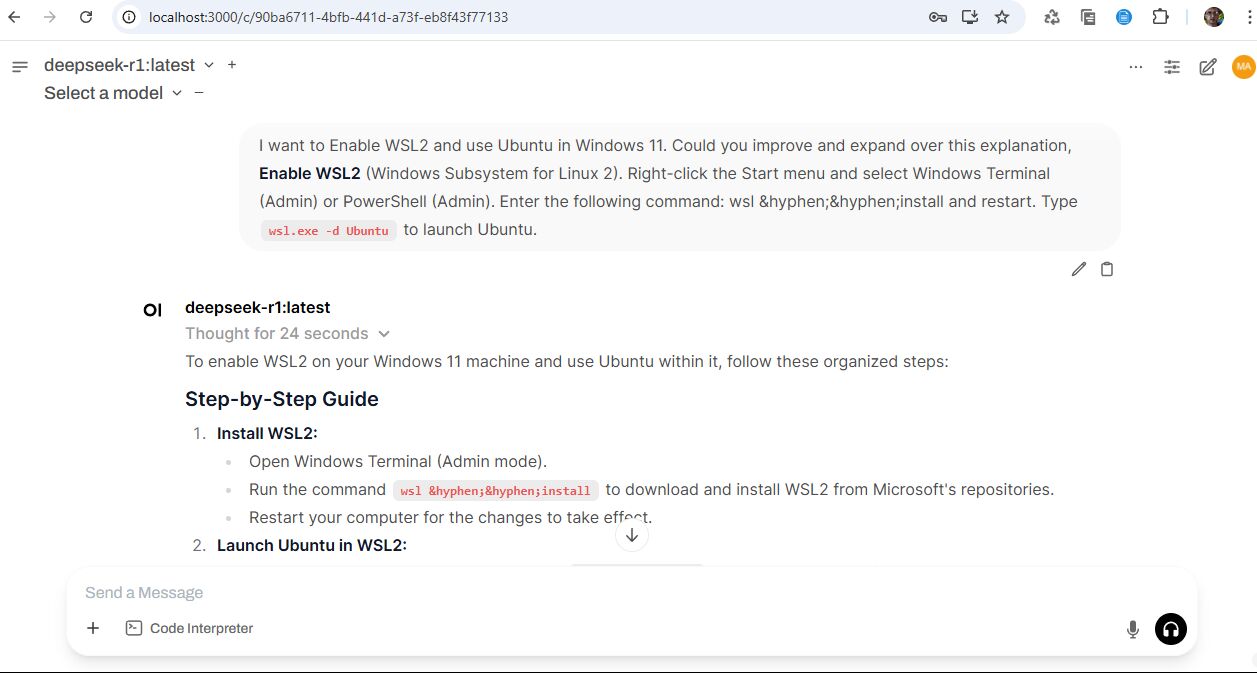The height and width of the screenshot is (673, 1257).
Task: Open the sidebar hamburger menu
Action: click(19, 67)
